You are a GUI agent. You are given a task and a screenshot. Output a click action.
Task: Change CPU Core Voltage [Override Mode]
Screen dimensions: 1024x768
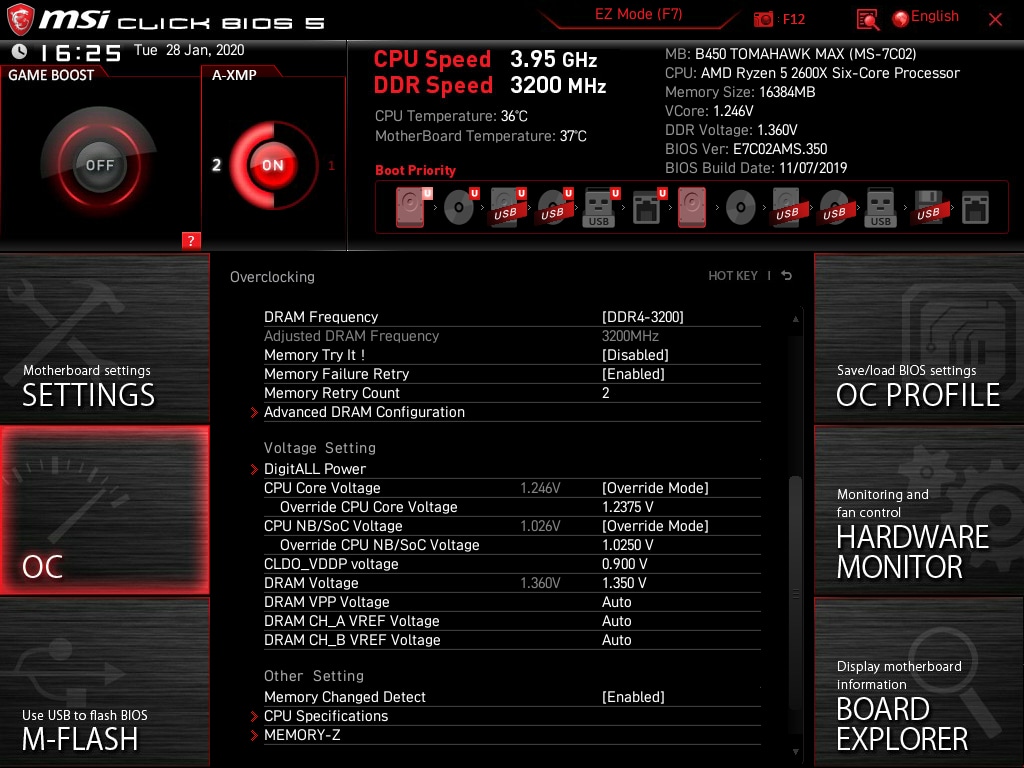[x=655, y=488]
